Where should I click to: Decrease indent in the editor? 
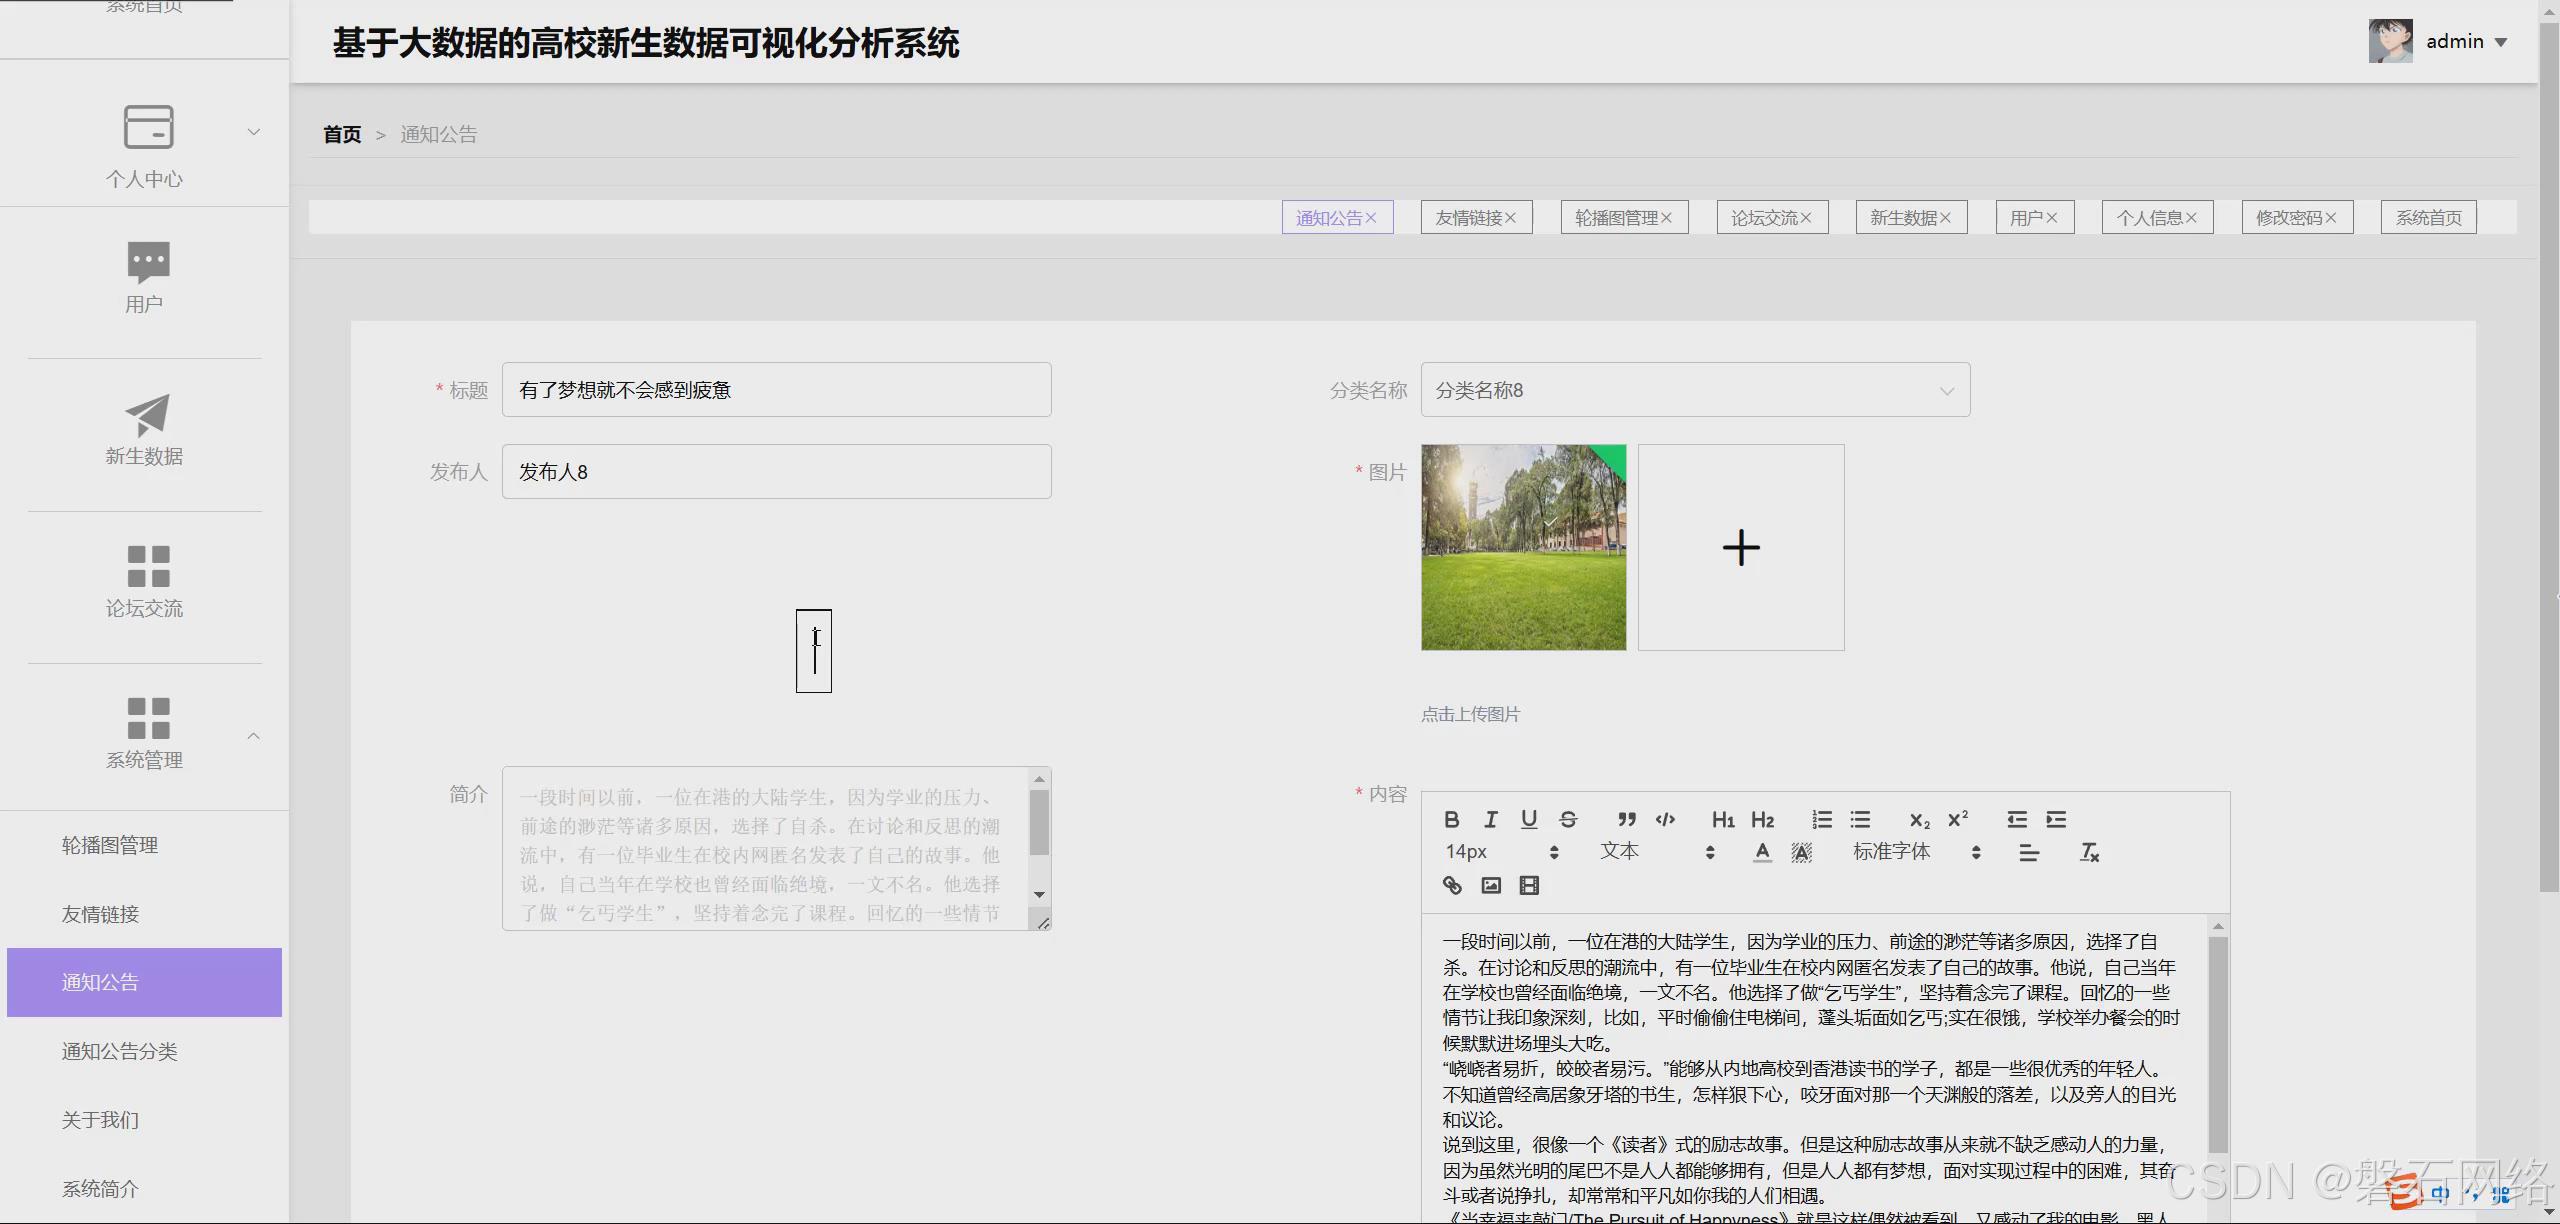[2017, 820]
